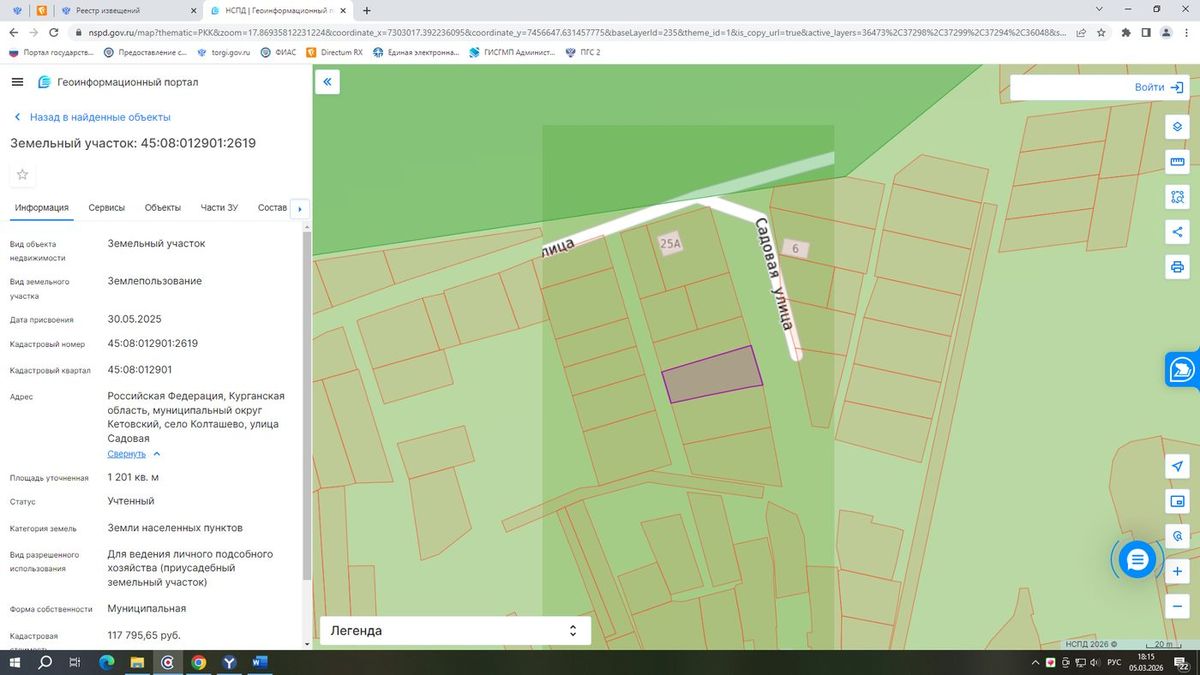Collapse the side panel with double chevron
Screen dimensions: 1200x675
(x=327, y=82)
